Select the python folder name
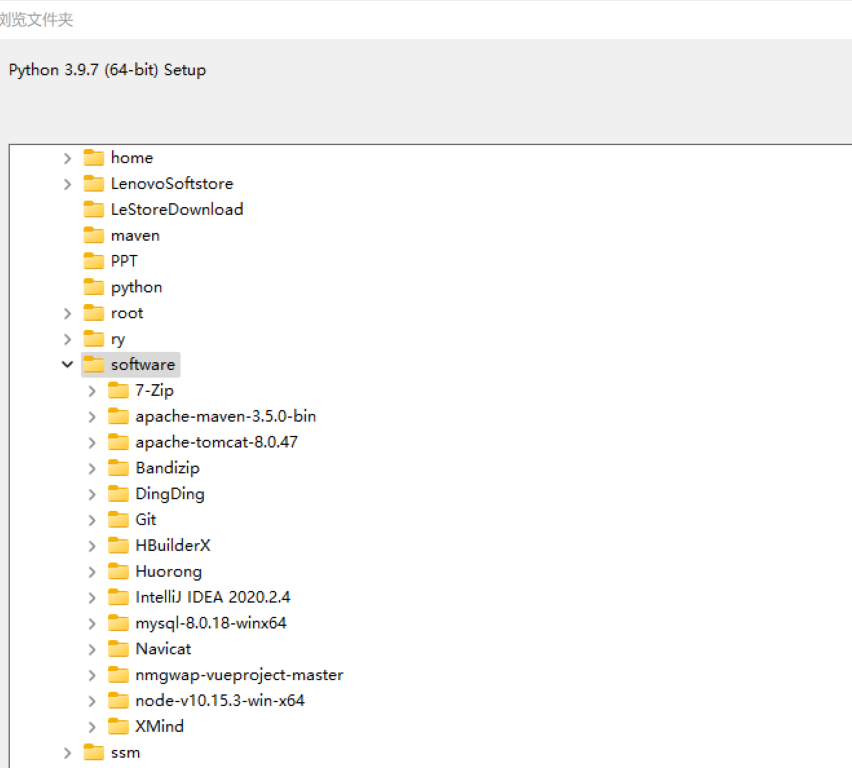852x768 pixels. coord(136,288)
